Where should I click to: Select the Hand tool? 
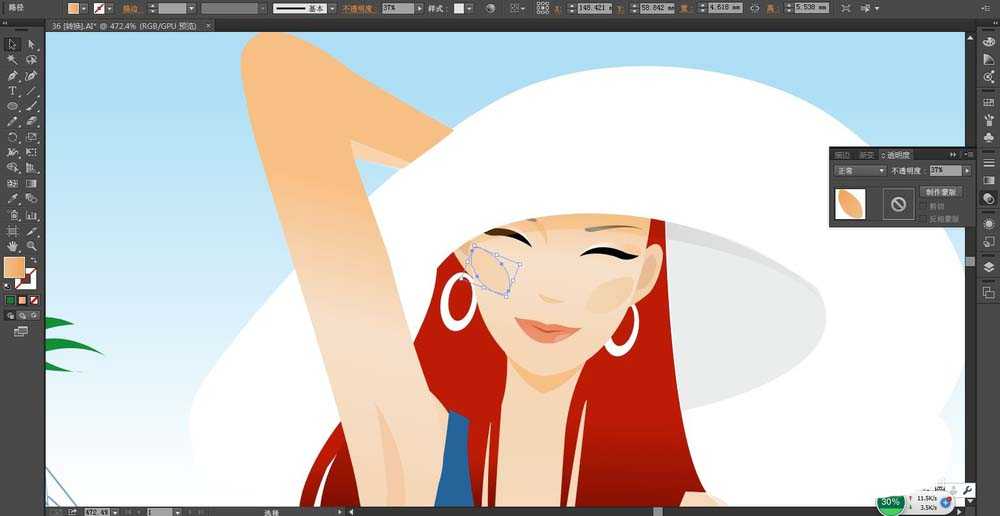(x=12, y=245)
